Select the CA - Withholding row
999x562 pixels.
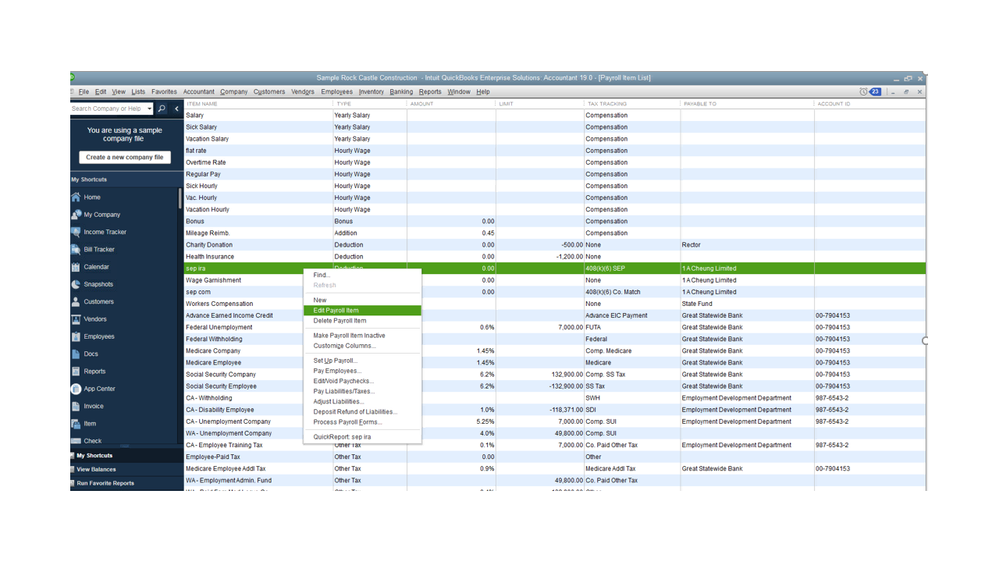pyautogui.click(x=554, y=398)
